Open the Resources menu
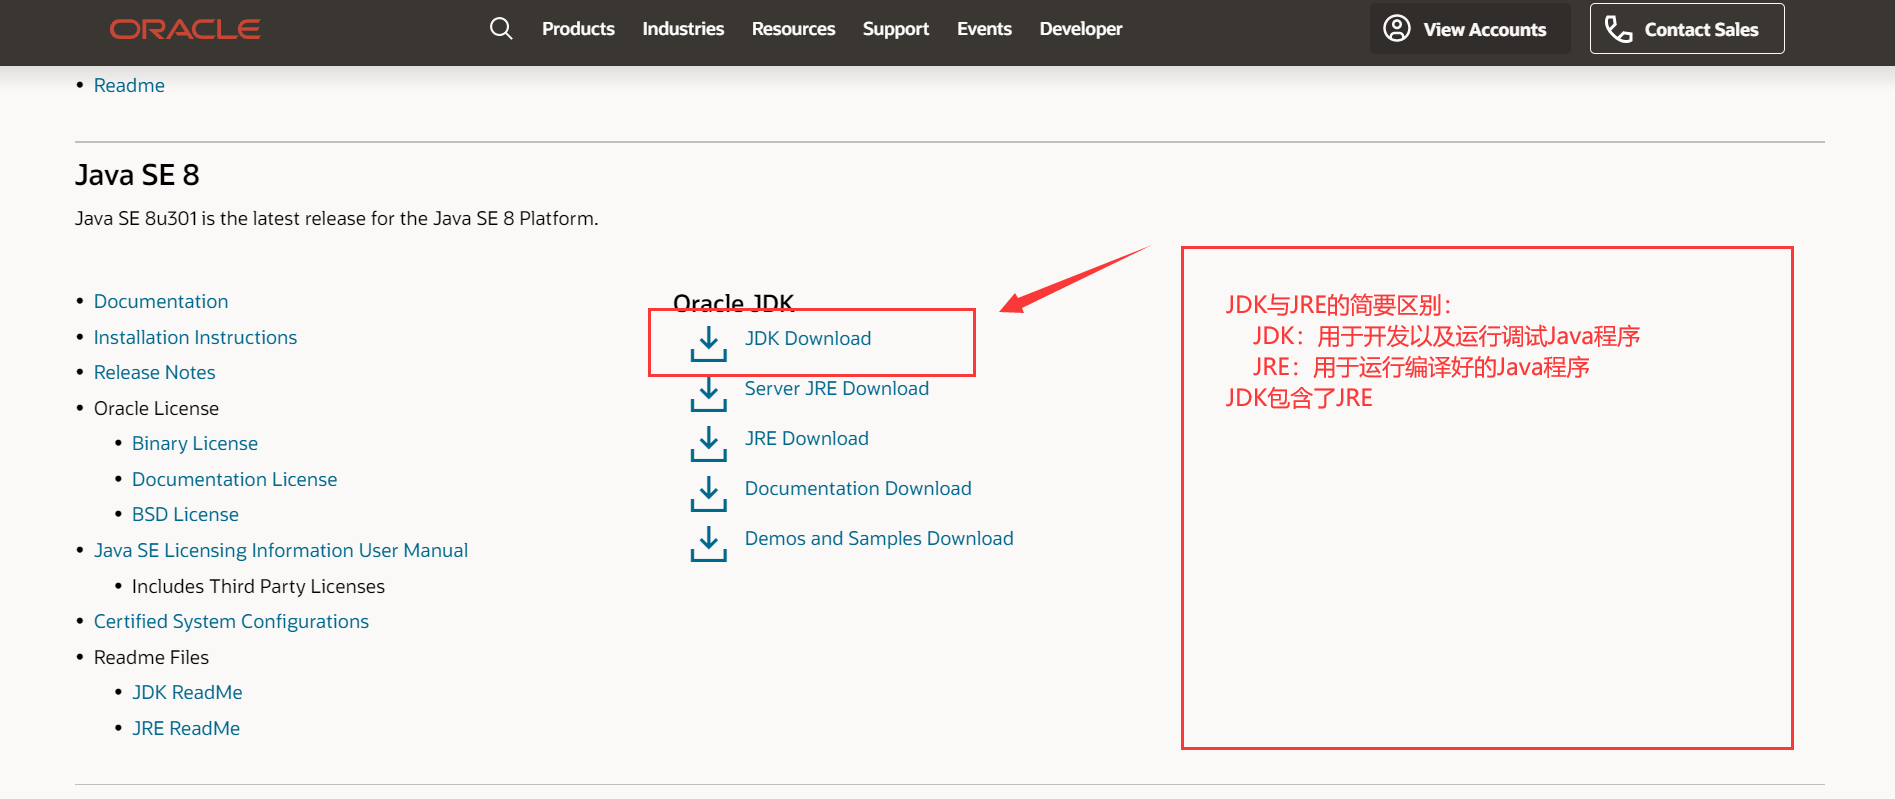Screen dimensions: 1895x799 [793, 29]
